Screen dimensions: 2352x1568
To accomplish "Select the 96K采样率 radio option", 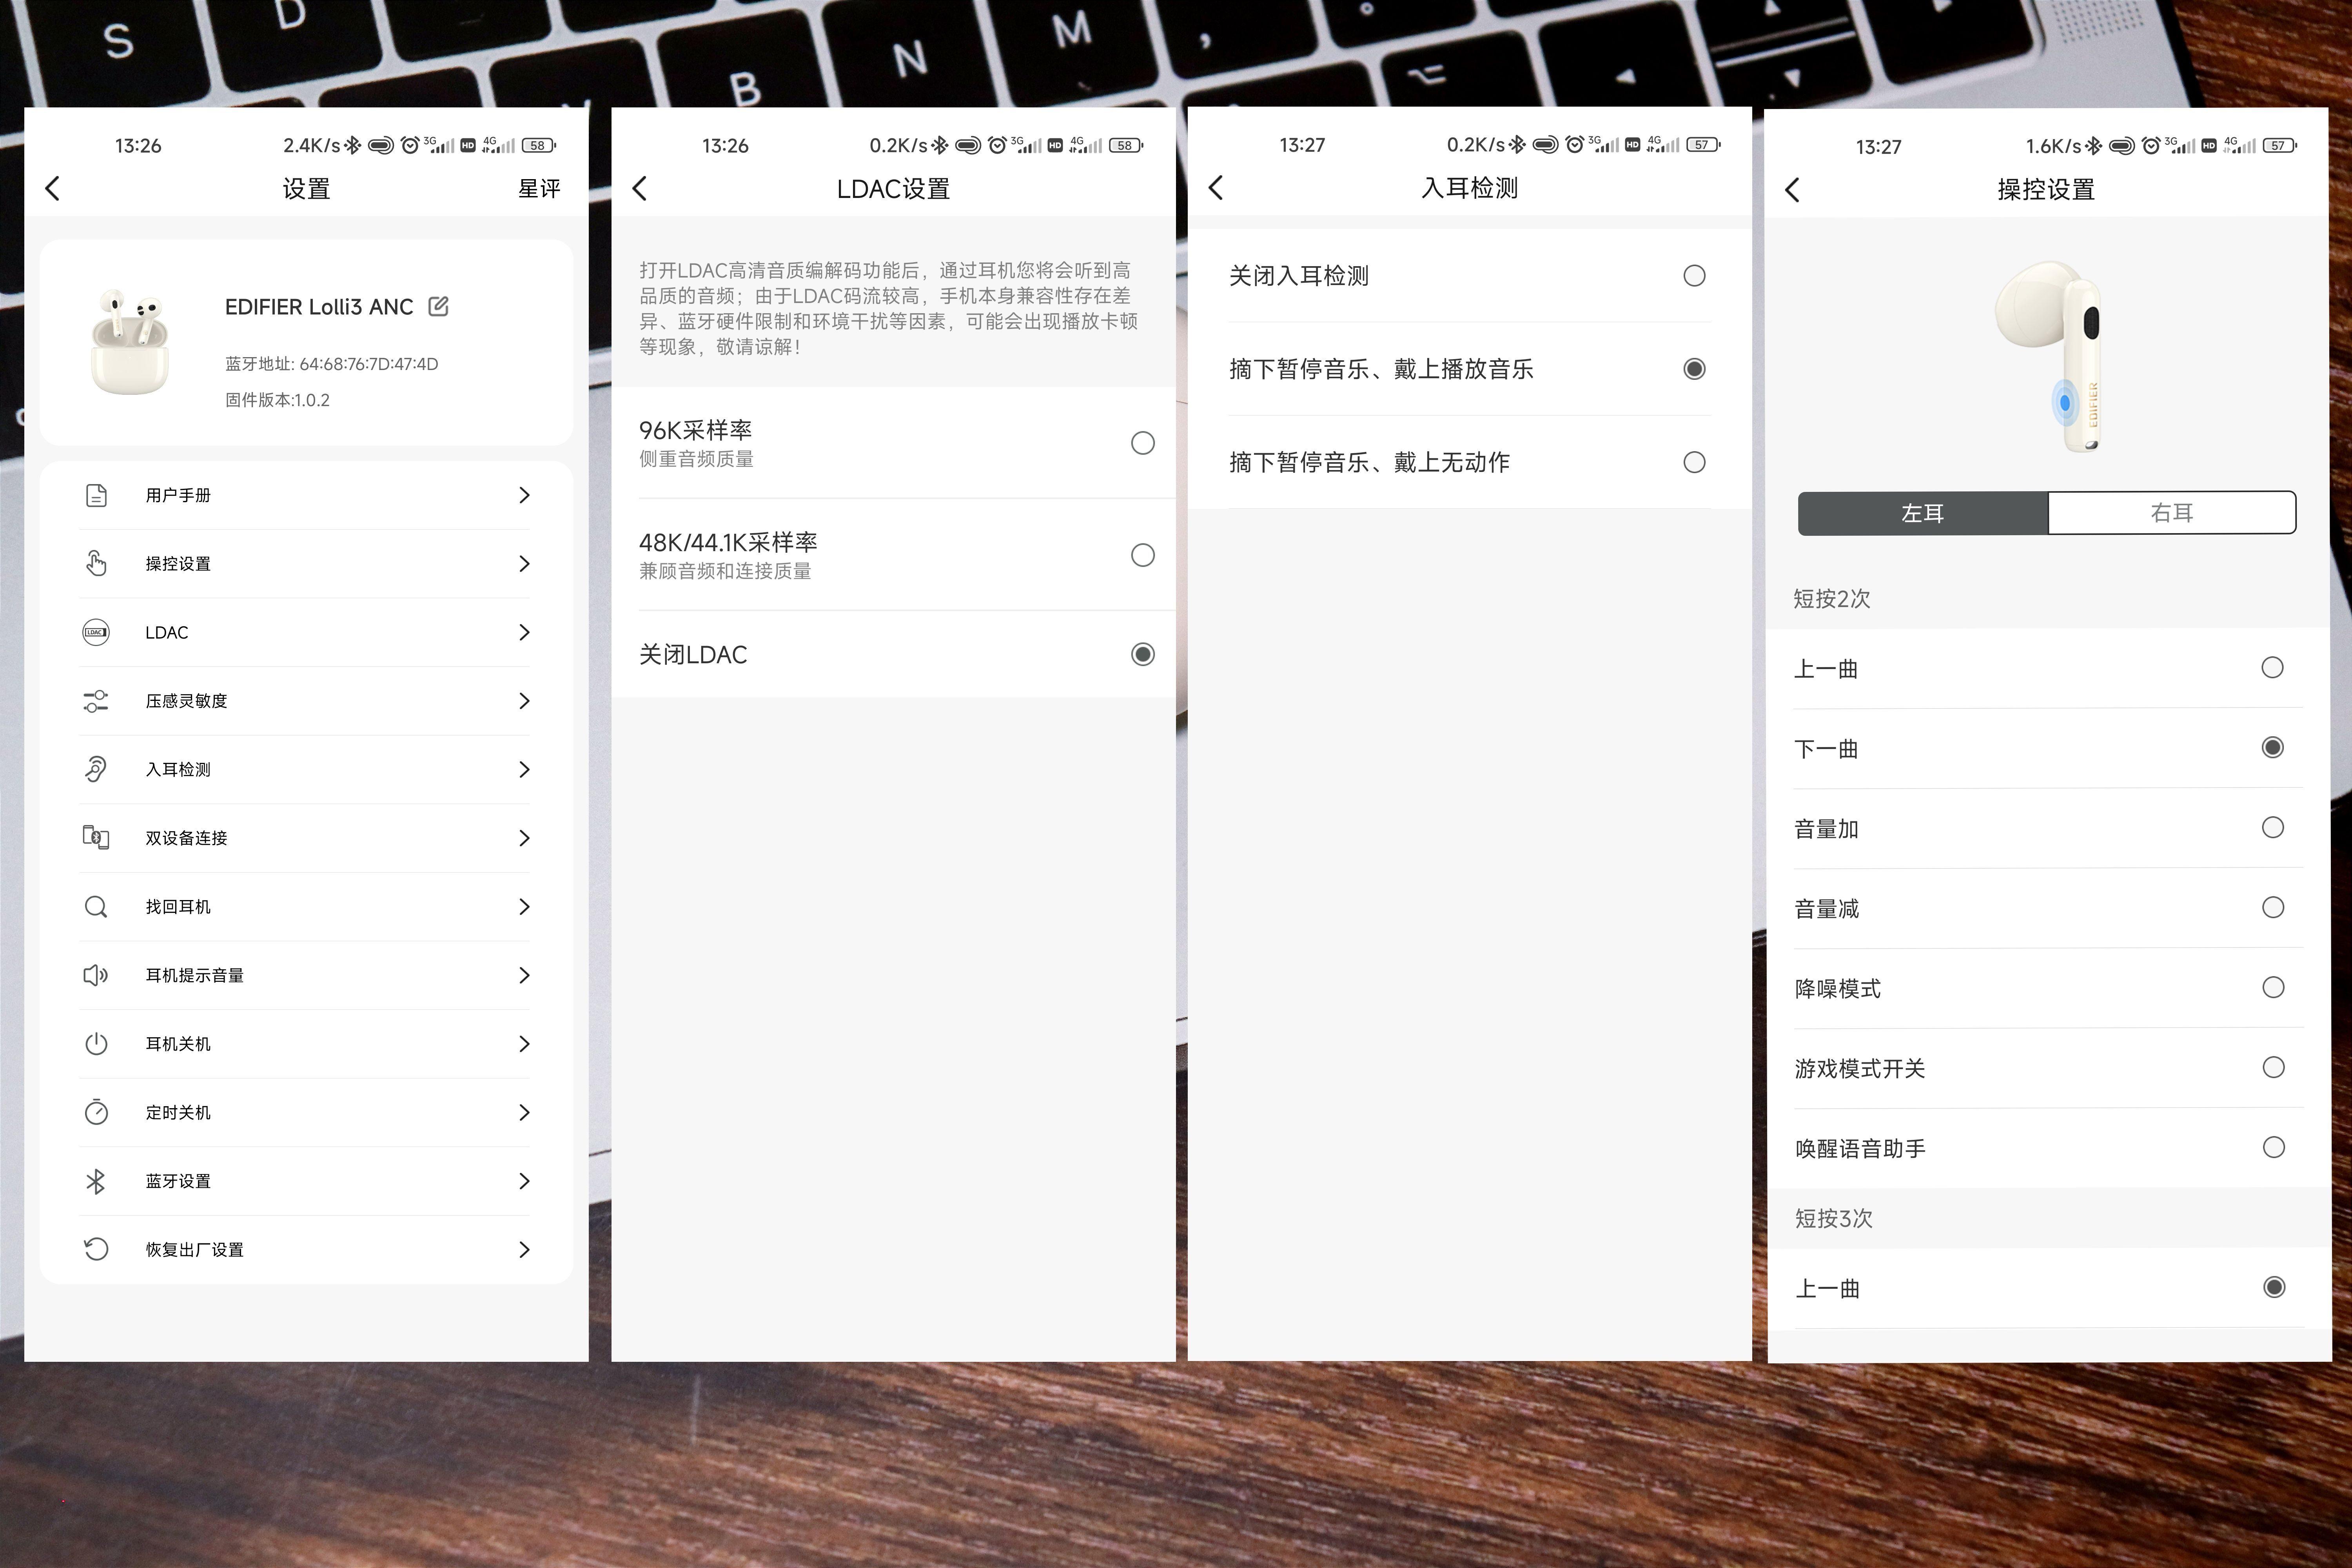I will (x=1143, y=443).
